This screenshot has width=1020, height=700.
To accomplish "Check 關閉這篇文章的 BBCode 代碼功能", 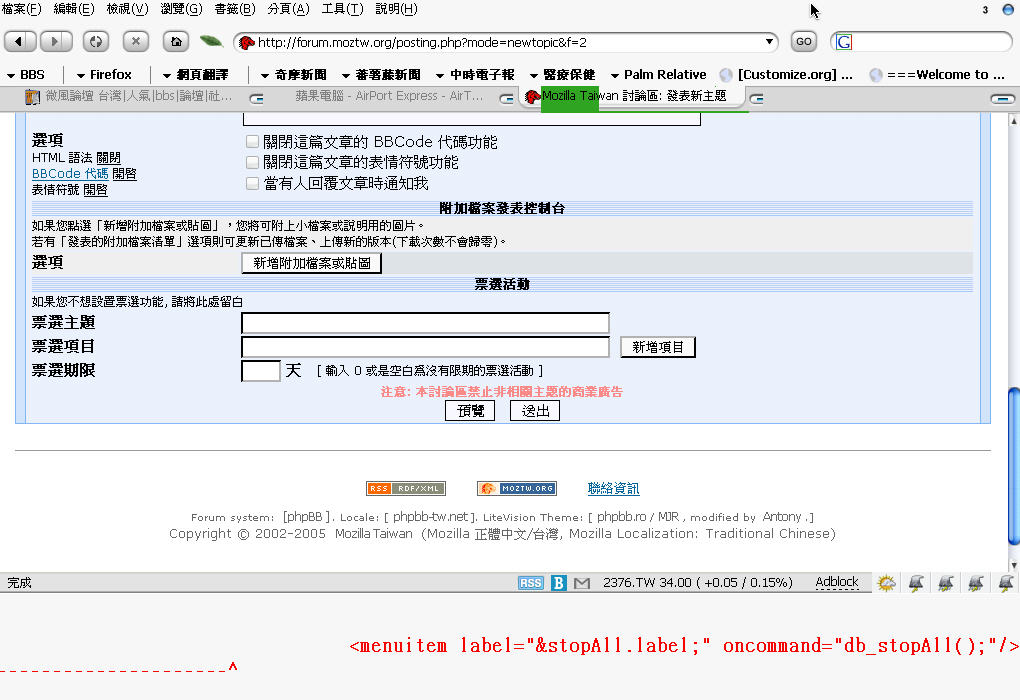I will pos(252,142).
